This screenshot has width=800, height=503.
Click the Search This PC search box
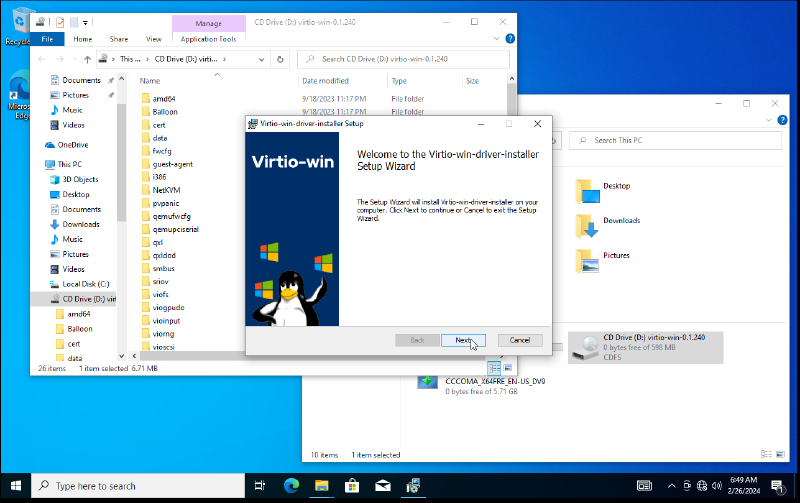point(675,140)
